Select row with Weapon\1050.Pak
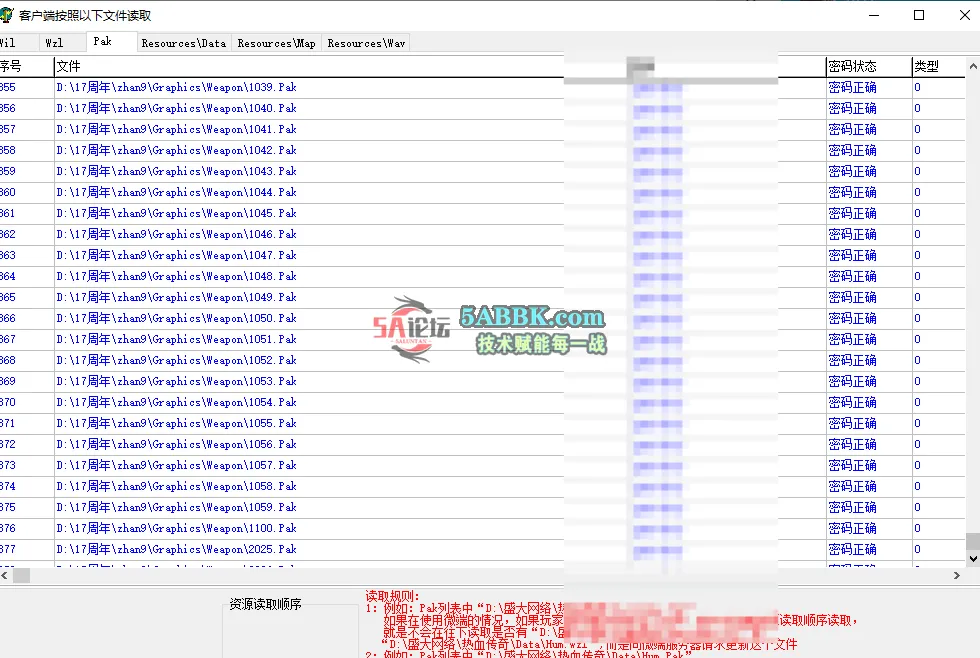 (482, 319)
